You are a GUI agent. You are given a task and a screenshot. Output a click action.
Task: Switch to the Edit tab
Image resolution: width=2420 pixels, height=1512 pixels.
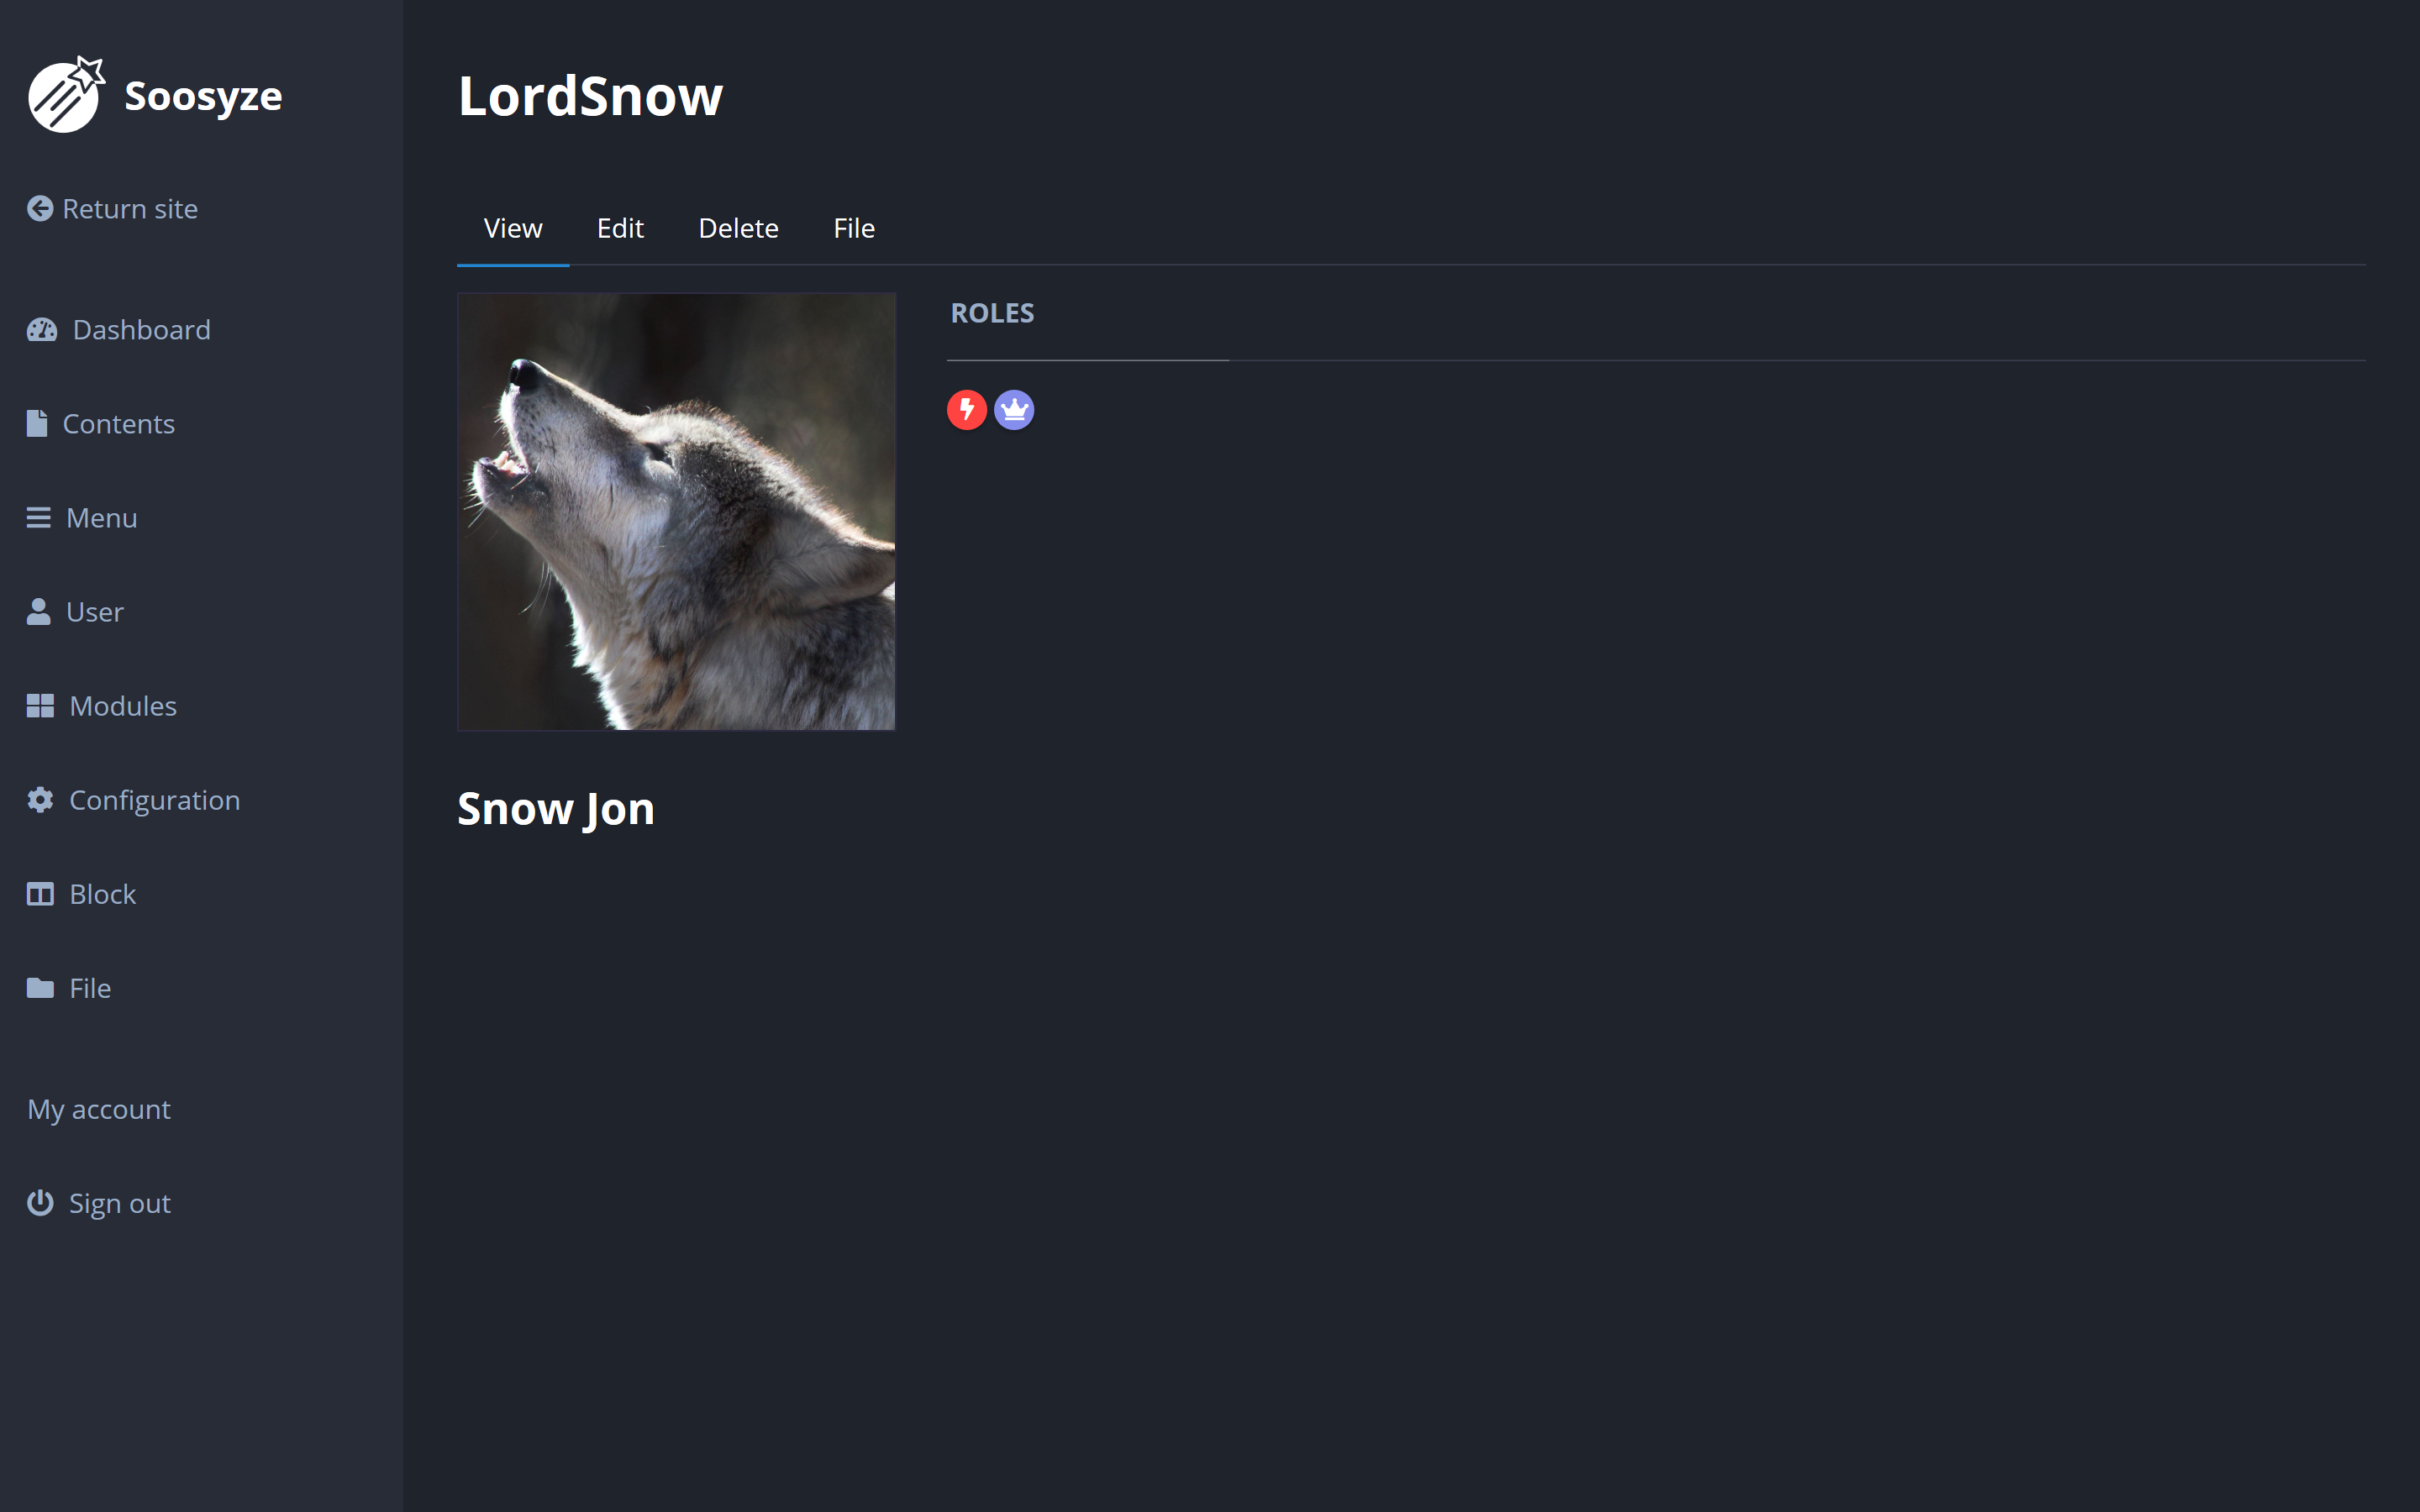coord(620,228)
